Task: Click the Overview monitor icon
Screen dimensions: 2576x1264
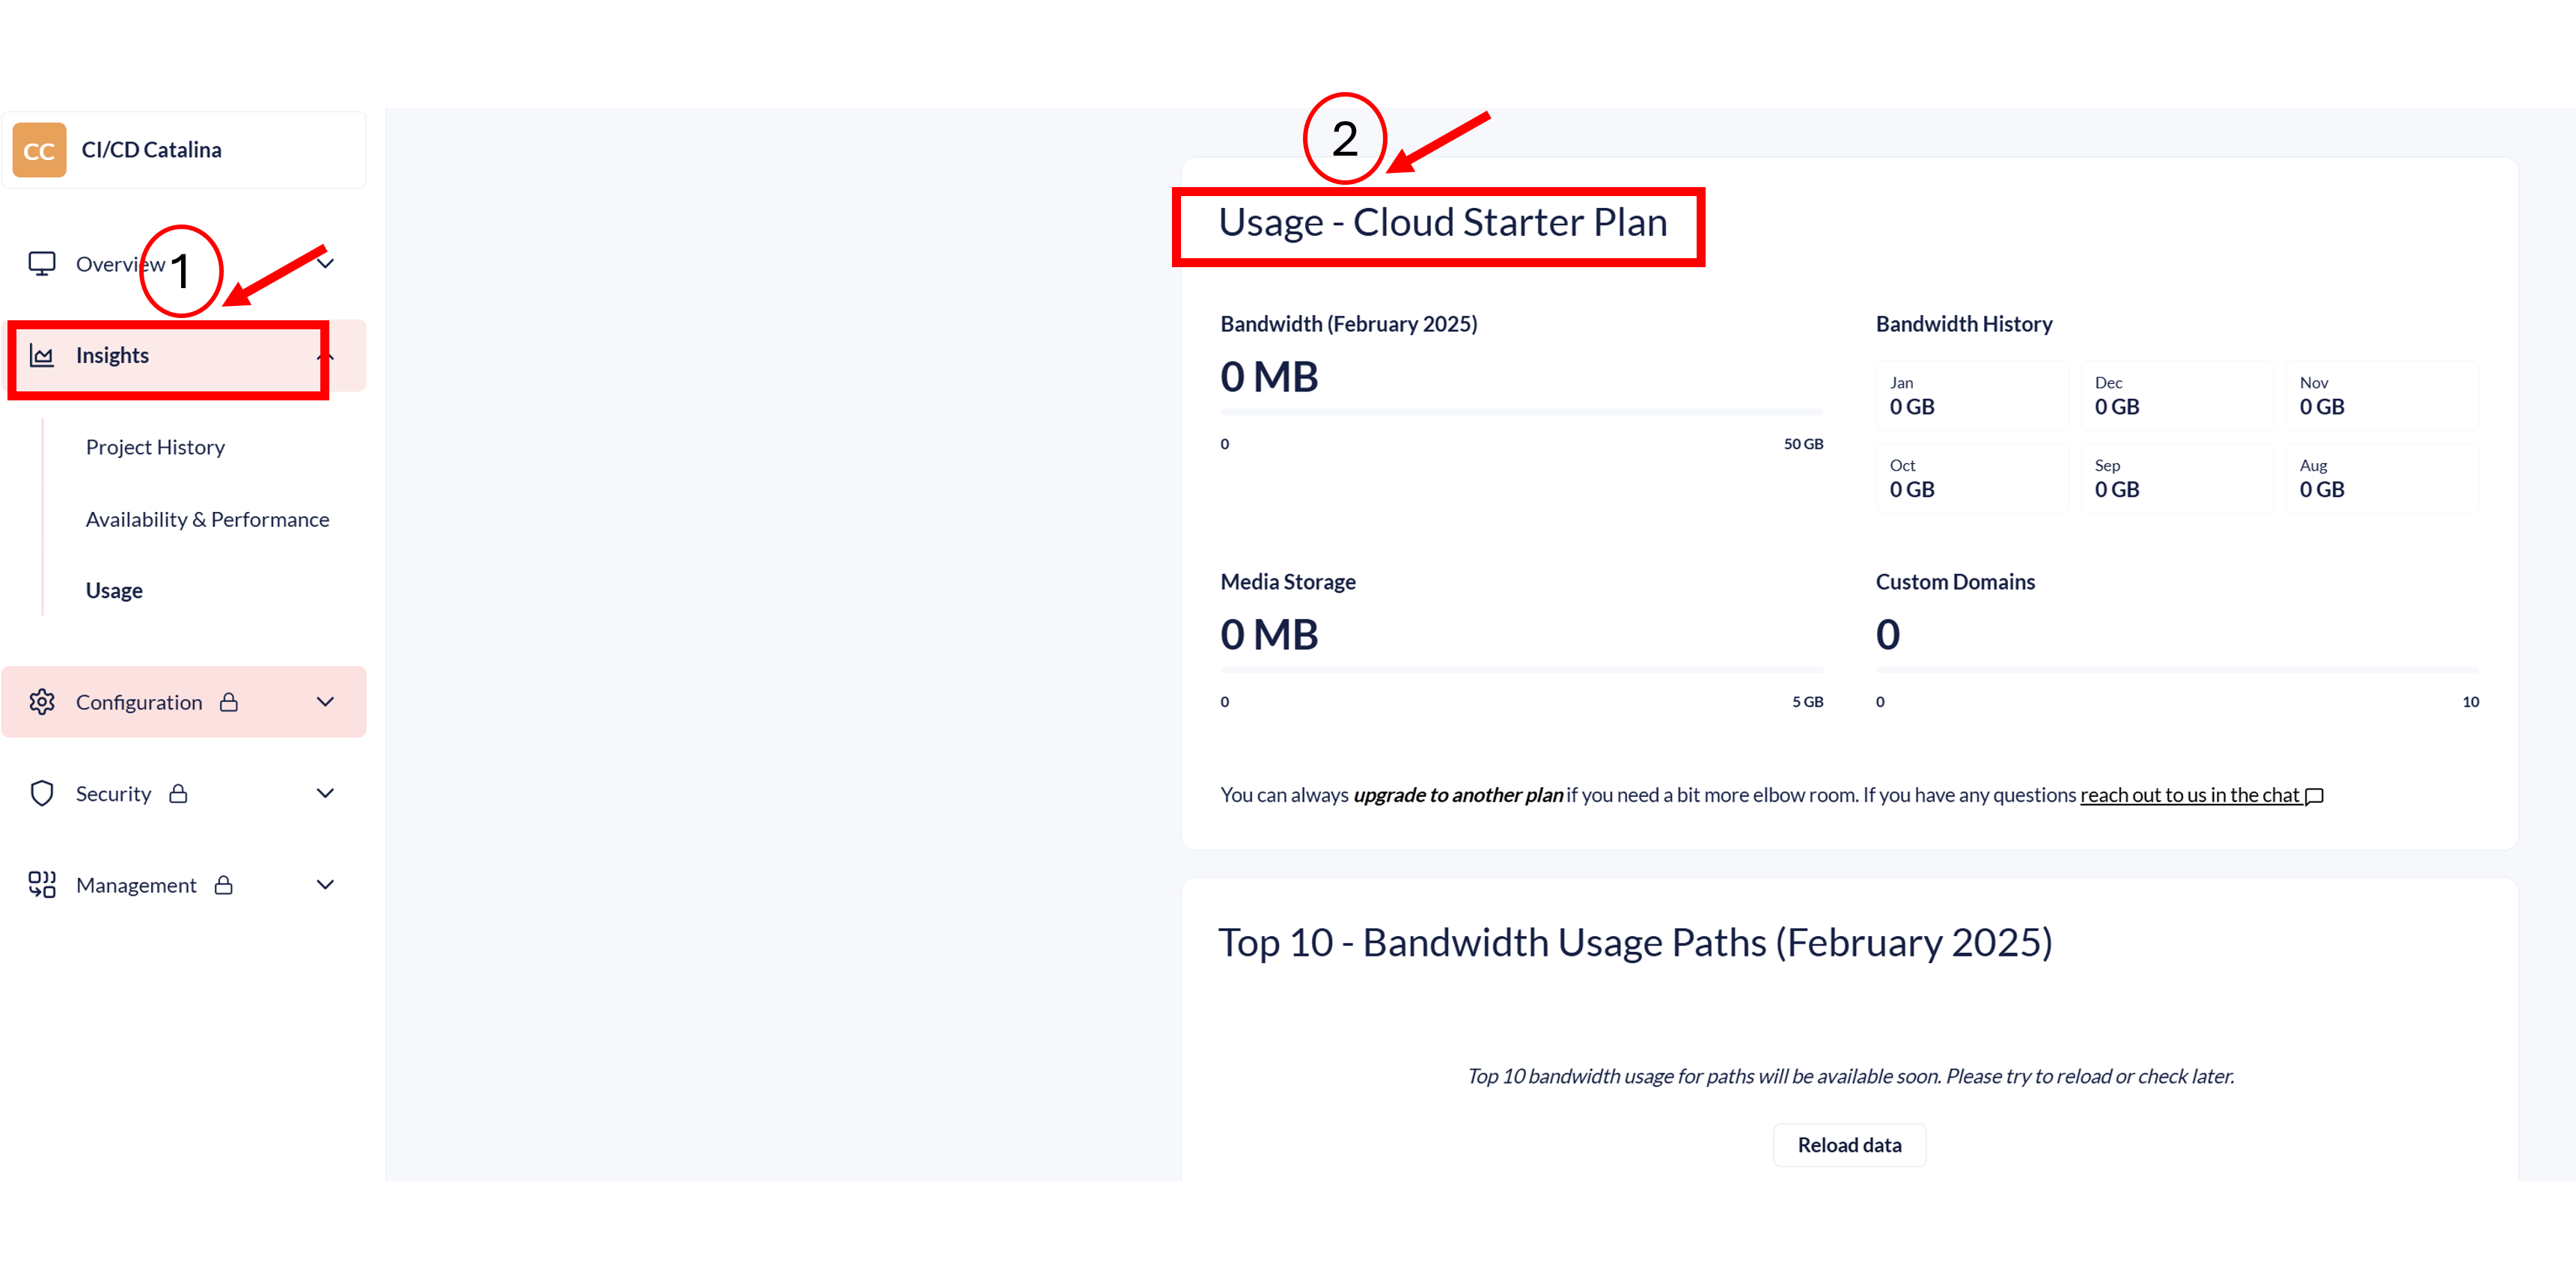Action: click(x=41, y=264)
